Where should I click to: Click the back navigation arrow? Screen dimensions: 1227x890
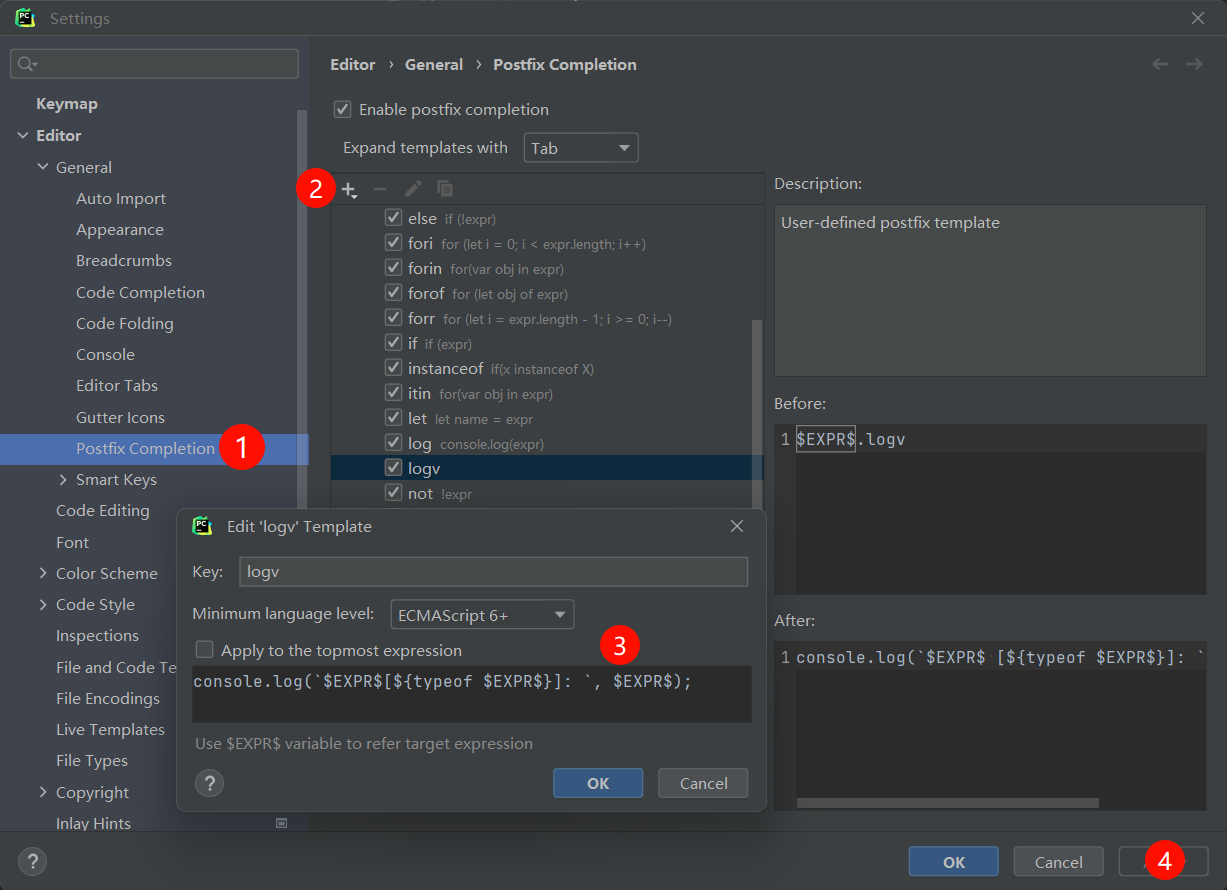pyautogui.click(x=1160, y=64)
